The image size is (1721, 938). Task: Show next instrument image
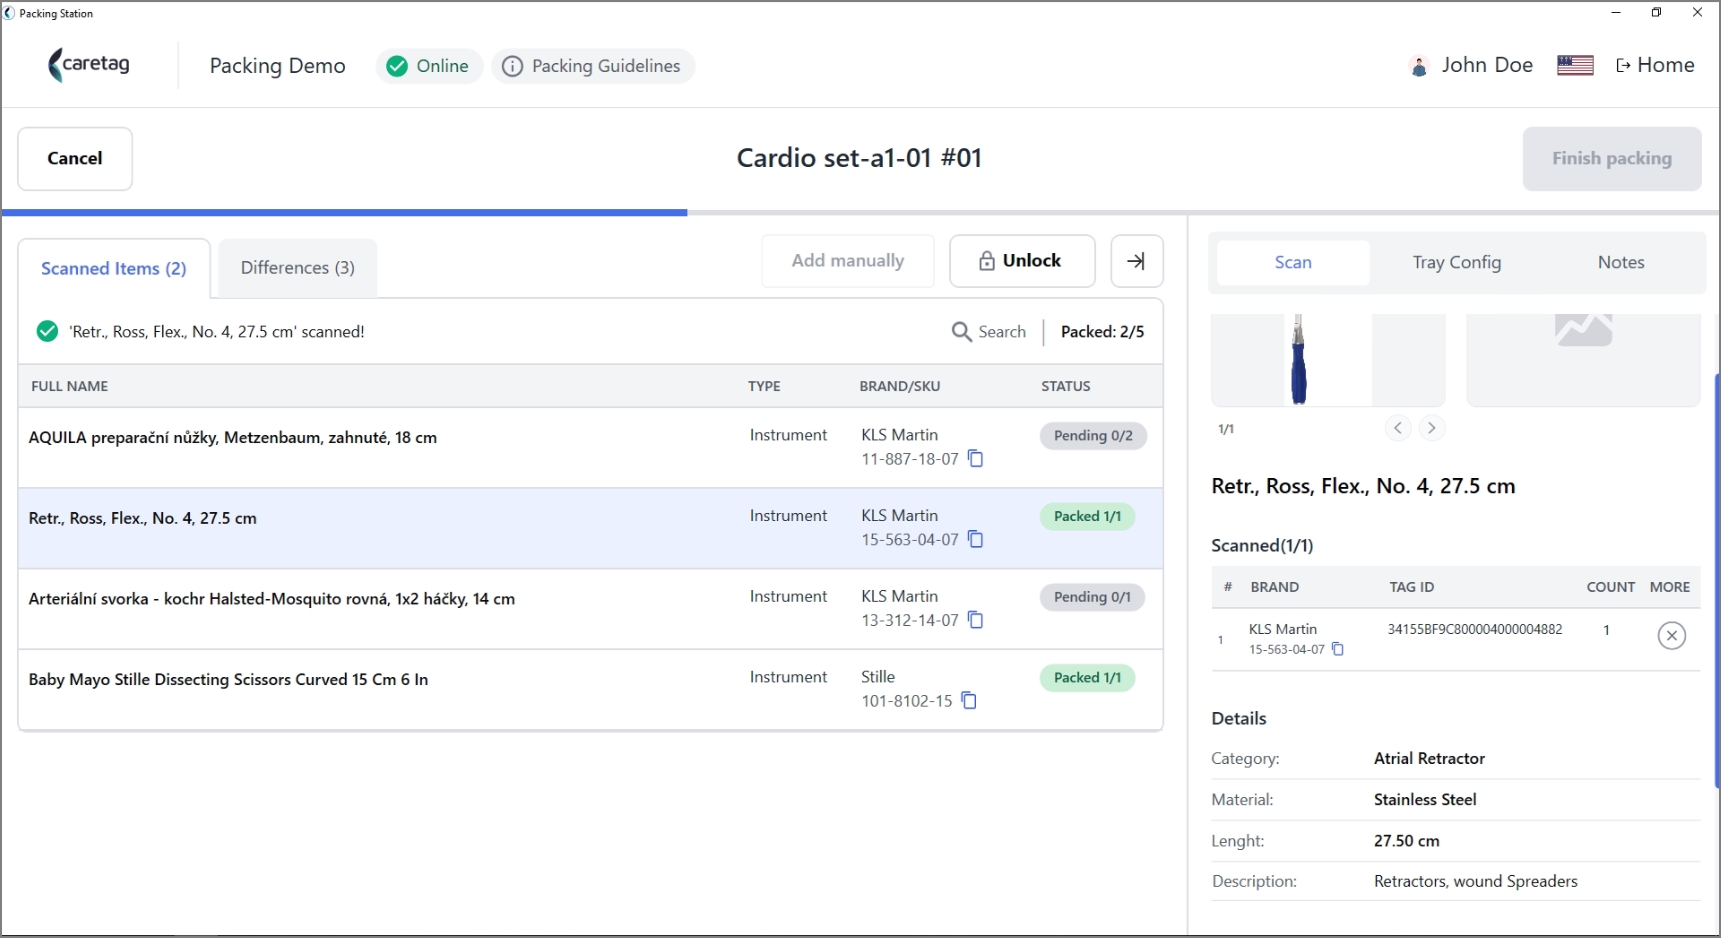[1432, 428]
